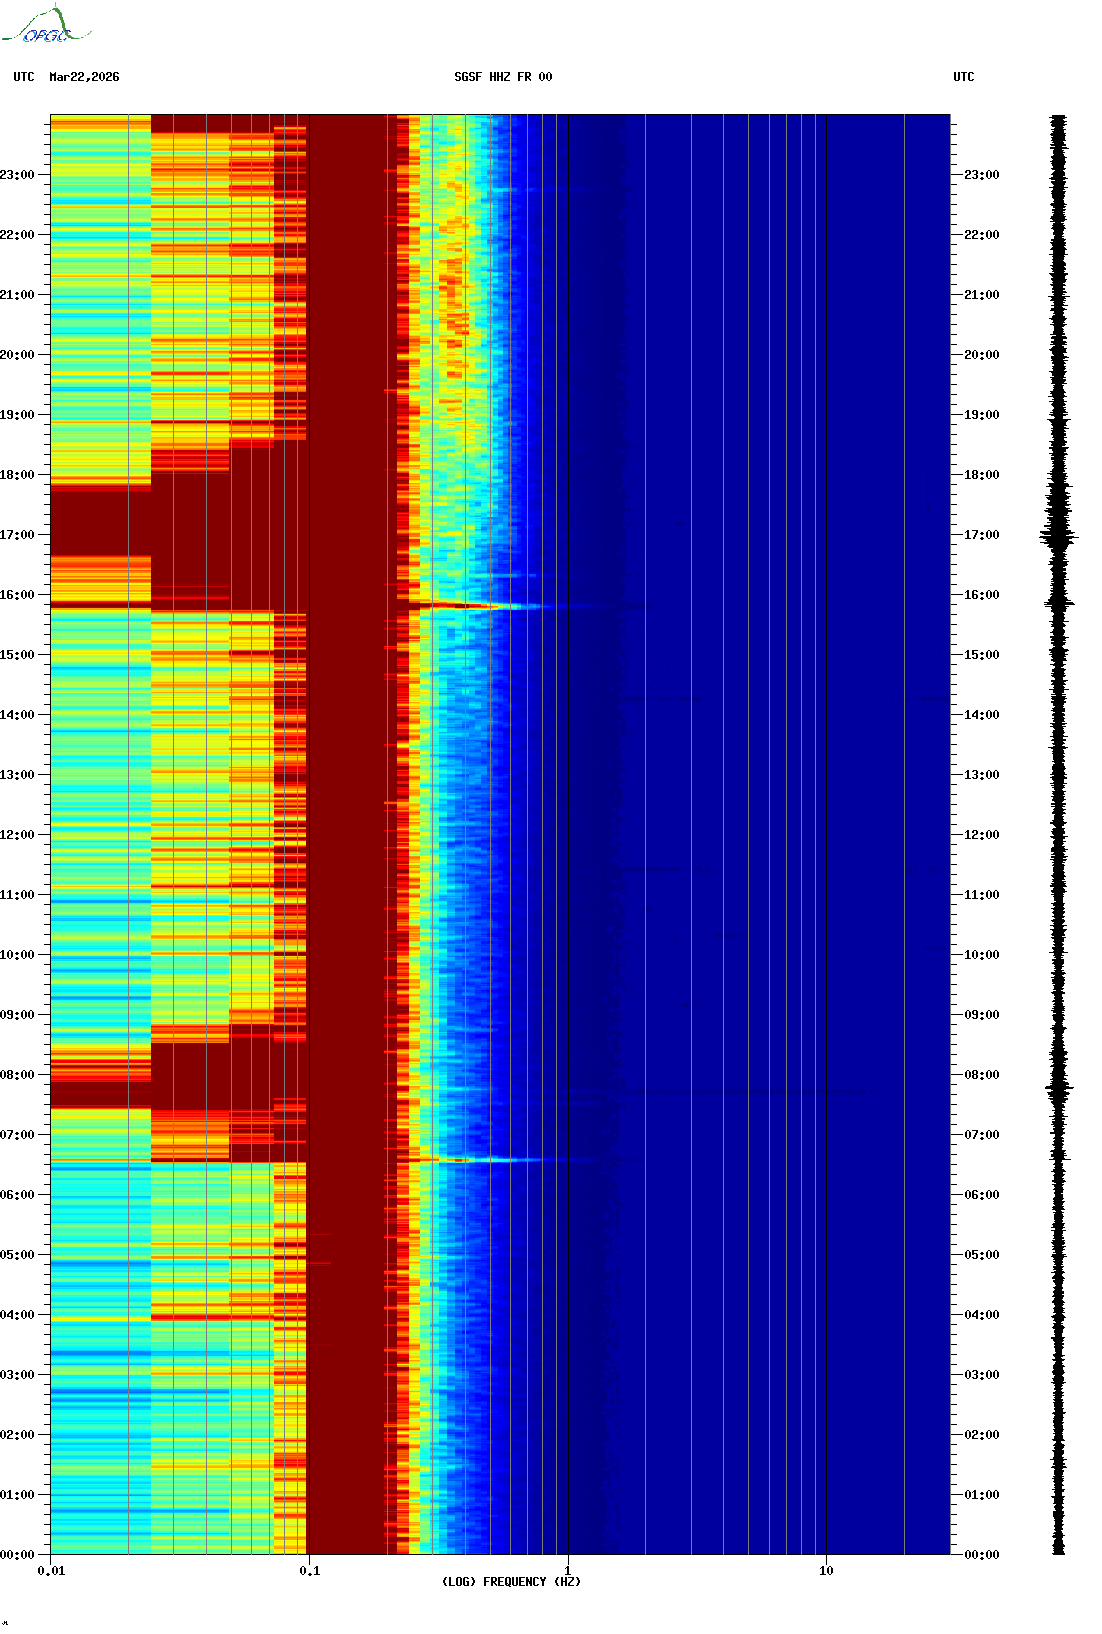The height and width of the screenshot is (1634, 1102).
Task: Click the '0.01' frequency axis tick label
Action: [x=51, y=1571]
